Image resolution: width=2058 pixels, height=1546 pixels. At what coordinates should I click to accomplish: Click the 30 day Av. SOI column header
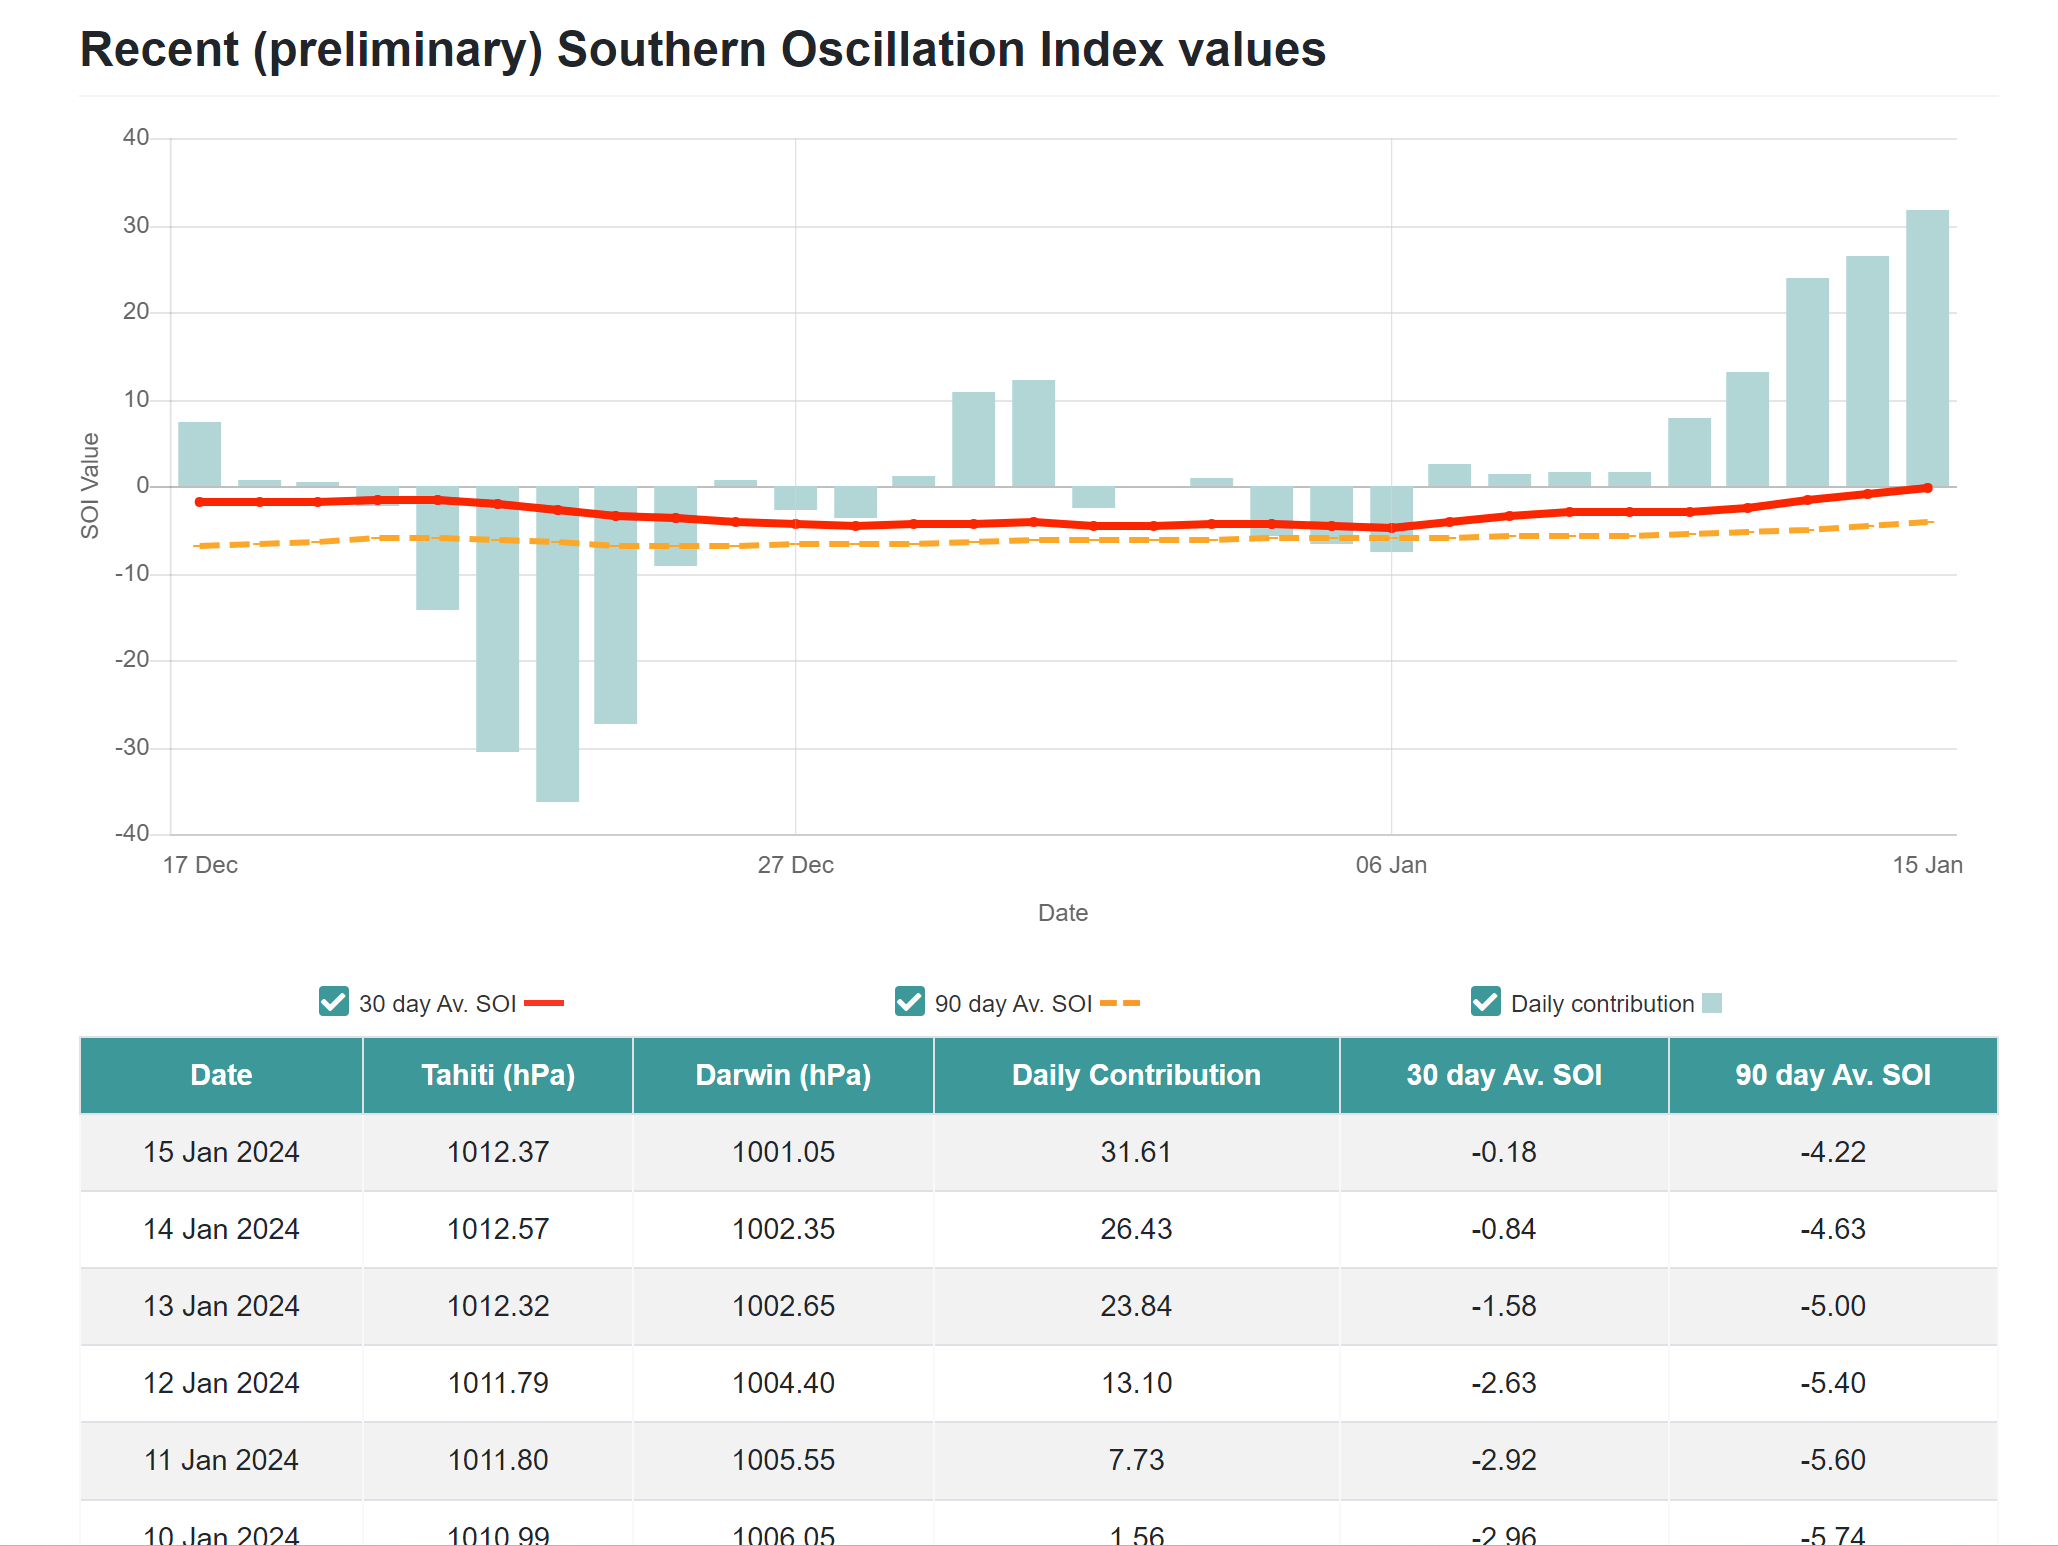pos(1504,1075)
